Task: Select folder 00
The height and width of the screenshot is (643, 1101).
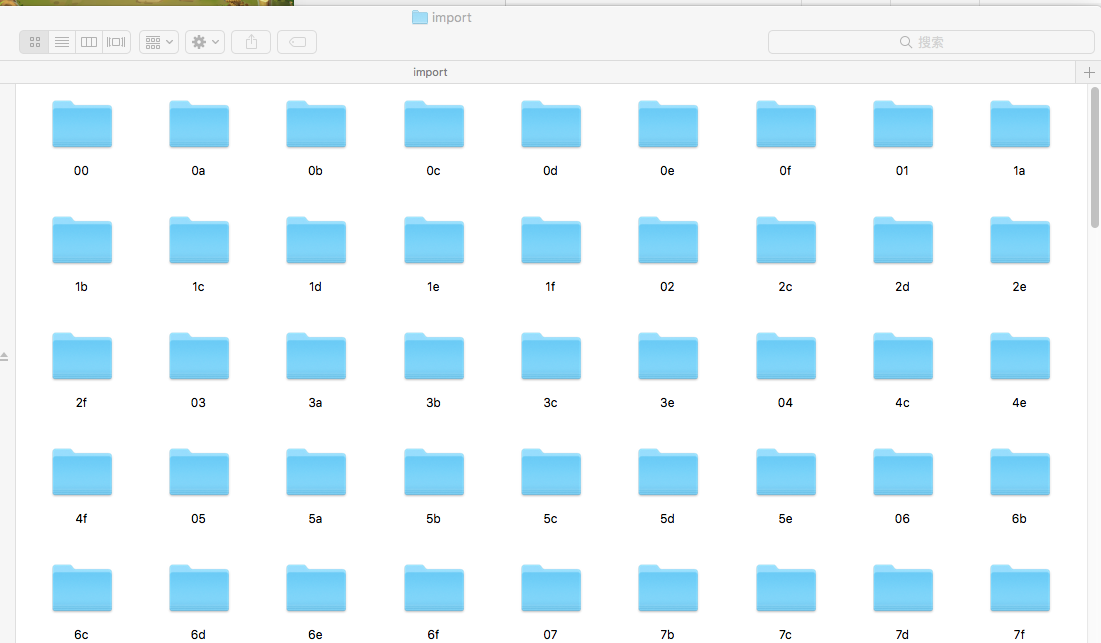Action: tap(81, 124)
